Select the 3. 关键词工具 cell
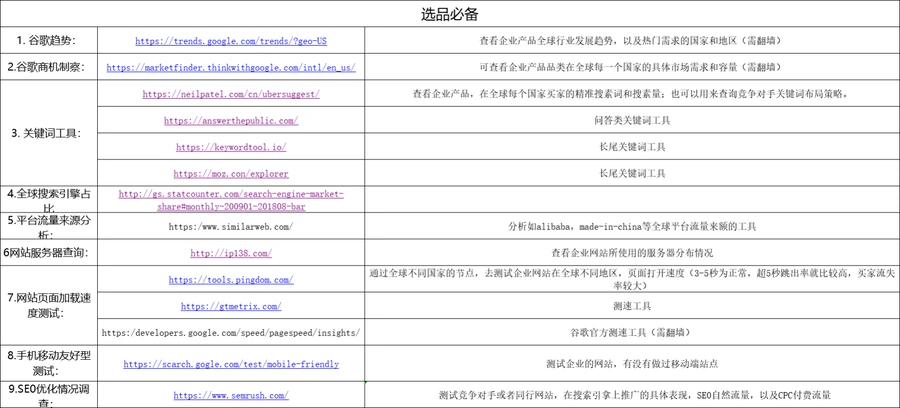 click(x=49, y=133)
